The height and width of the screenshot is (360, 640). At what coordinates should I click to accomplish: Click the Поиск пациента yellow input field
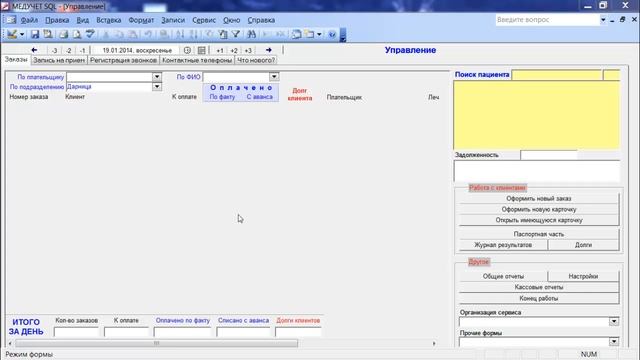(x=557, y=75)
